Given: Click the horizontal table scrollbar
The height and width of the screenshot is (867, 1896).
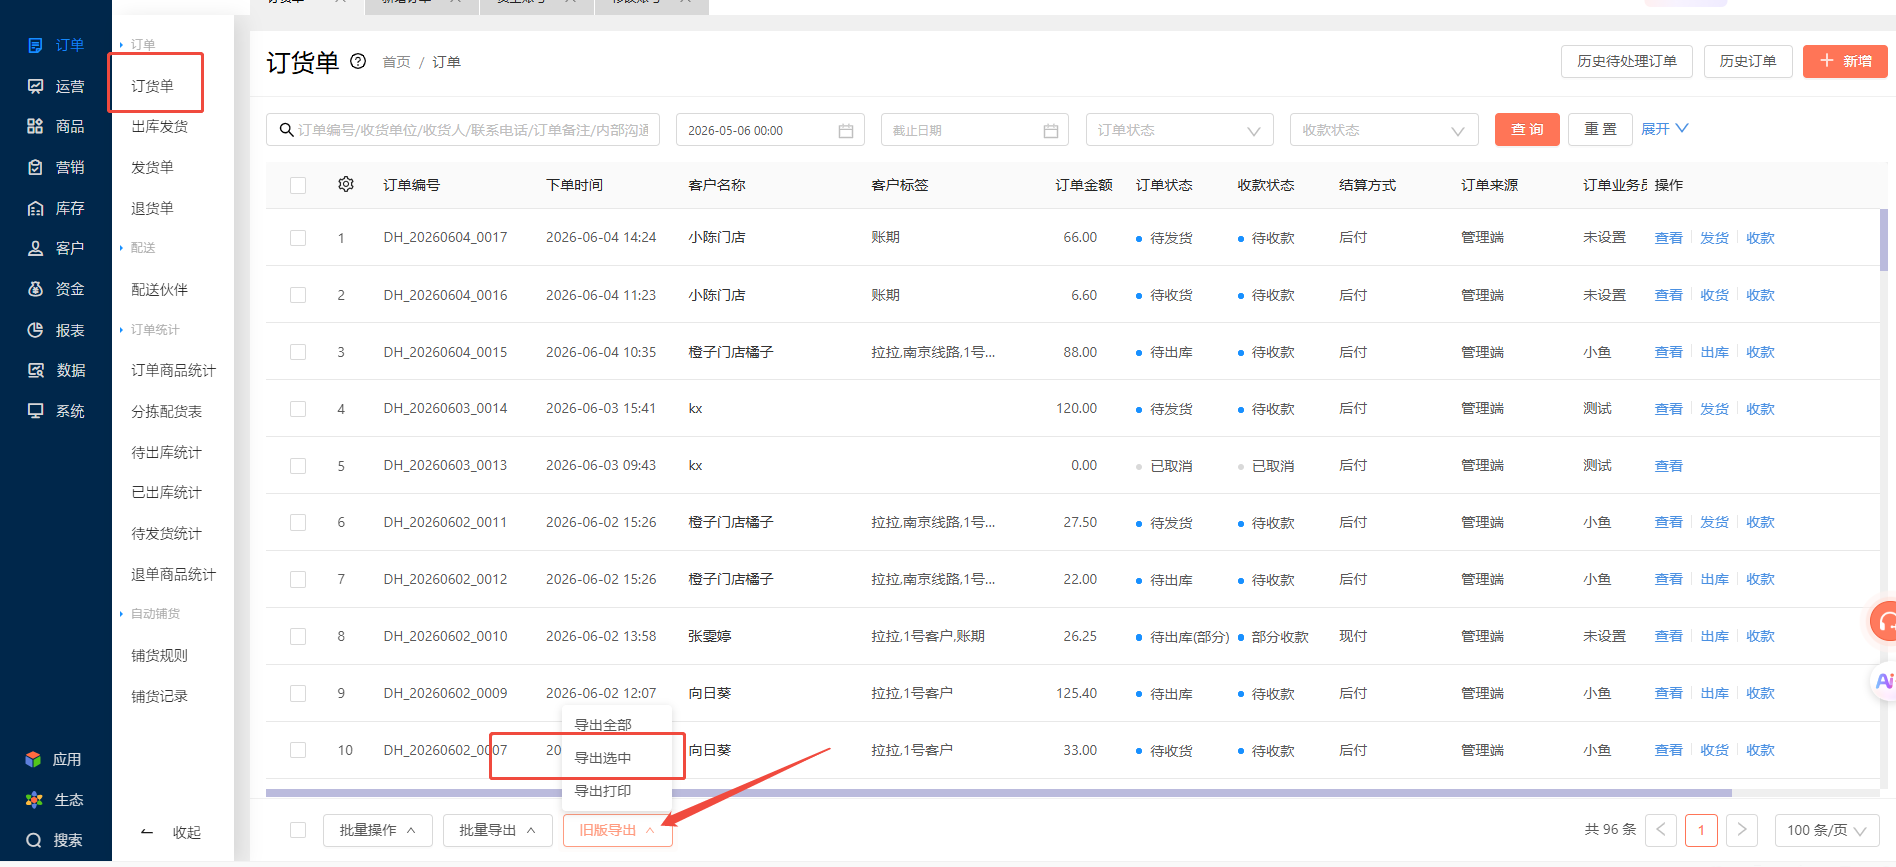Looking at the screenshot, I should [999, 793].
